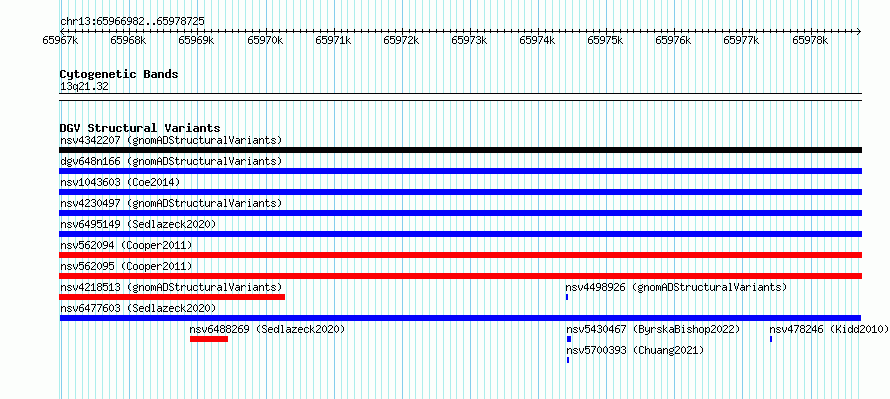Click the Cytogenetic Bands track title

coord(119,74)
